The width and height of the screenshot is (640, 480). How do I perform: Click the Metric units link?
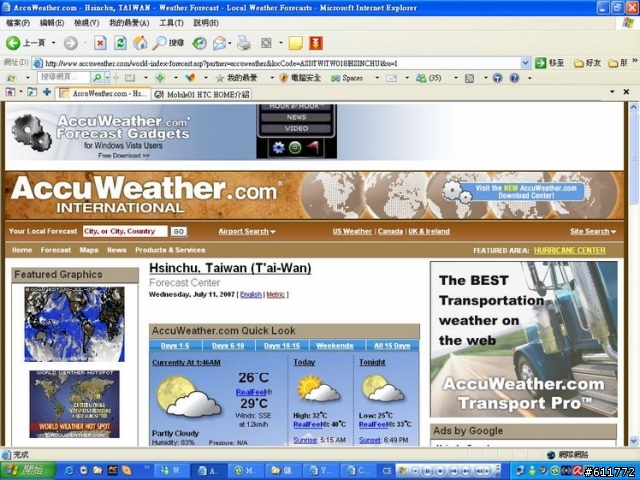276,295
